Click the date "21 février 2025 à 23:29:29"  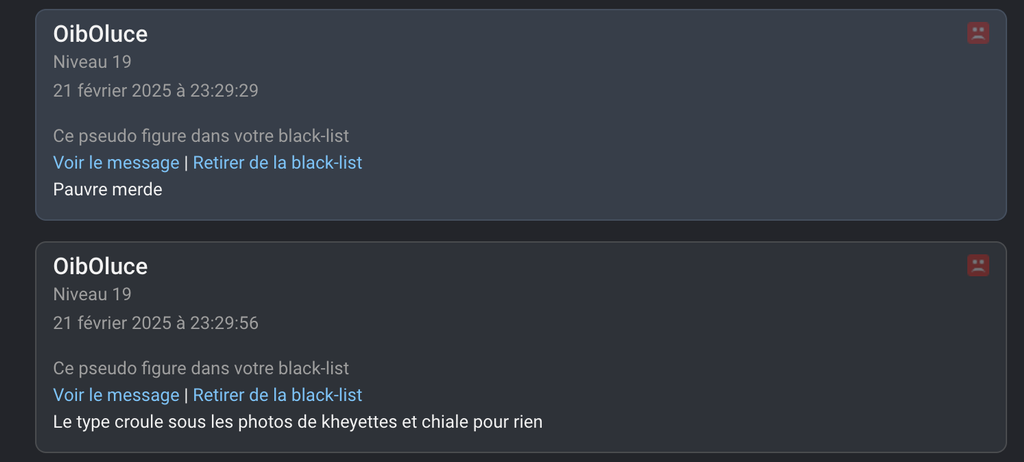click(x=156, y=91)
